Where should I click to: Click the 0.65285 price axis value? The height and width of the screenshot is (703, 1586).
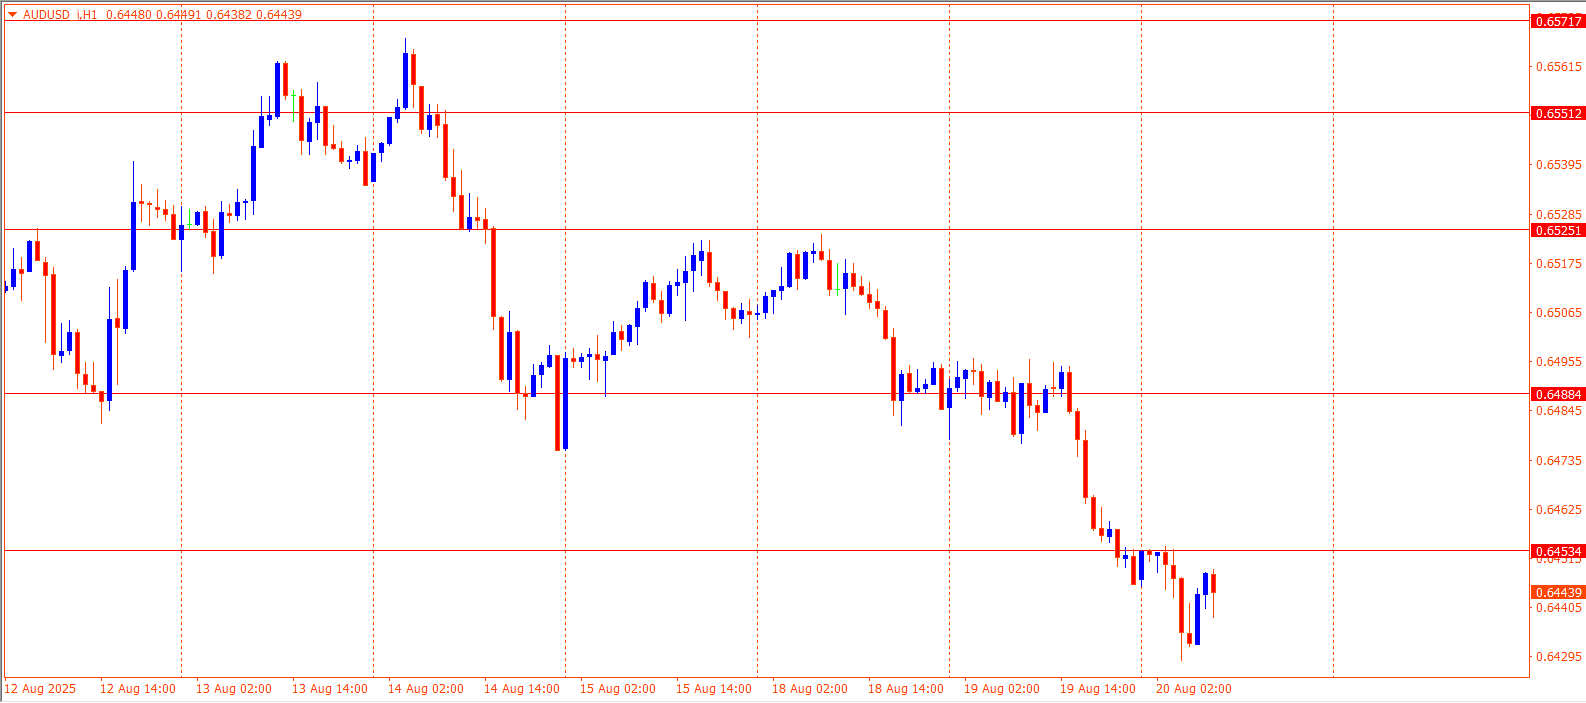1559,214
